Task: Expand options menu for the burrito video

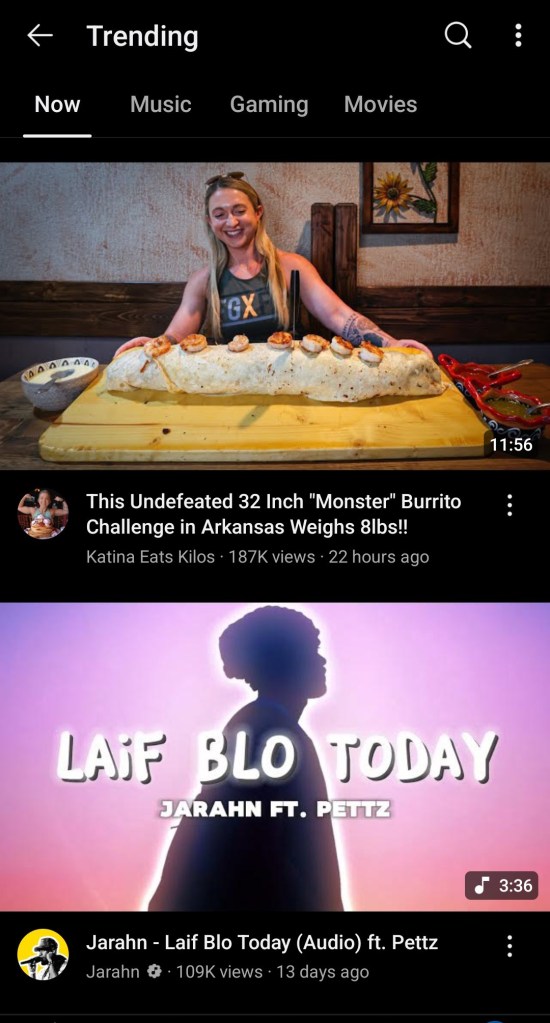Action: pyautogui.click(x=510, y=505)
